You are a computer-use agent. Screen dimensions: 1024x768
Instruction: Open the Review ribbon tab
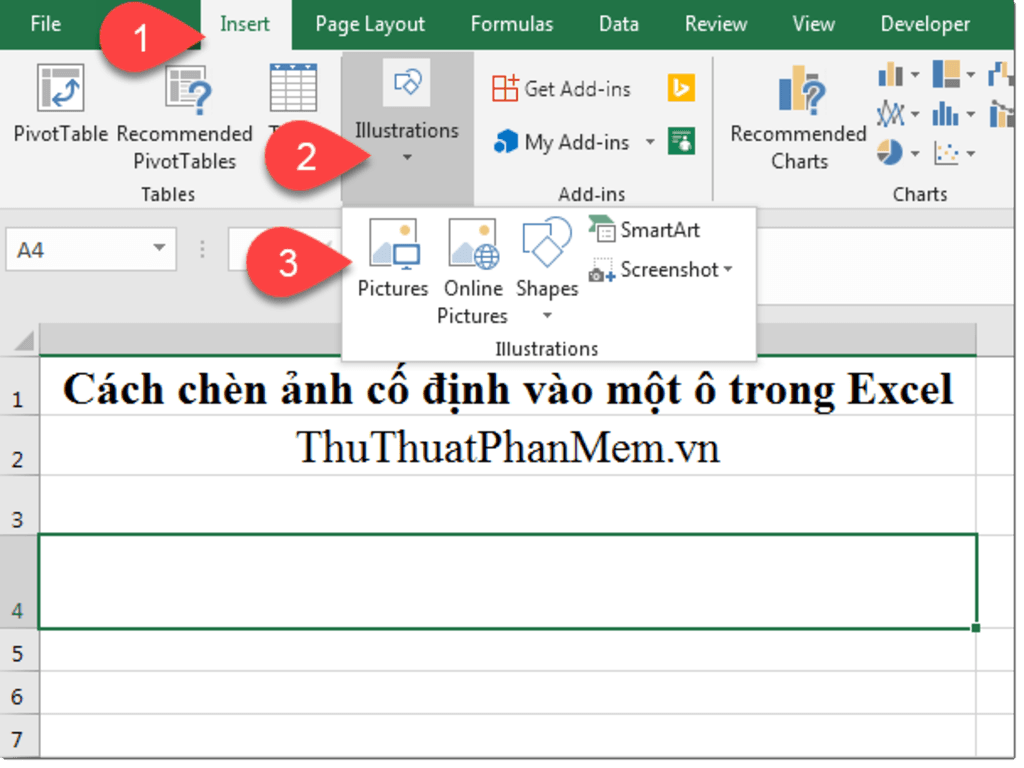(715, 24)
